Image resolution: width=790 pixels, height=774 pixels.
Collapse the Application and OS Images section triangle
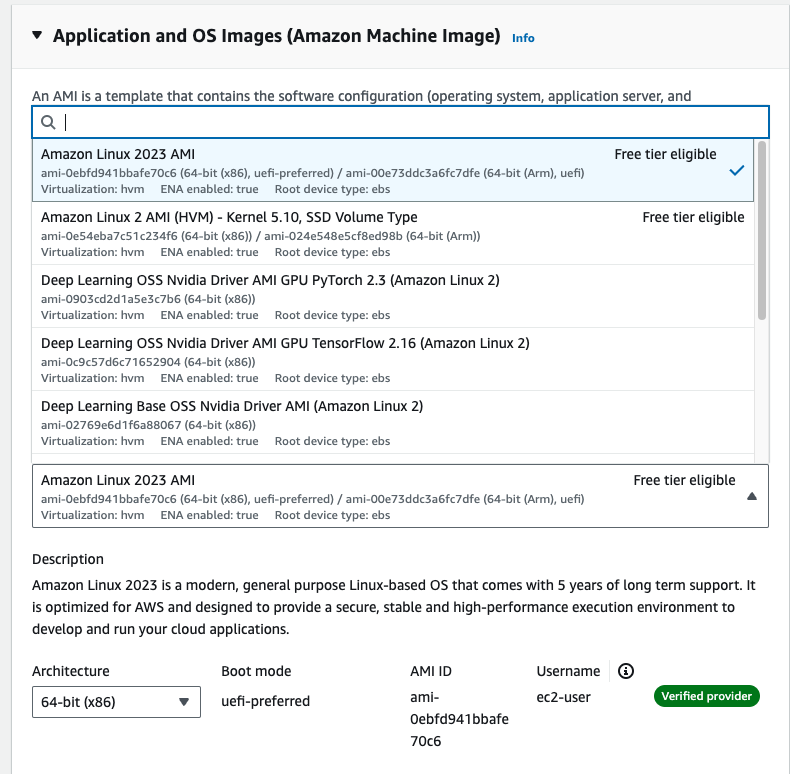(37, 35)
